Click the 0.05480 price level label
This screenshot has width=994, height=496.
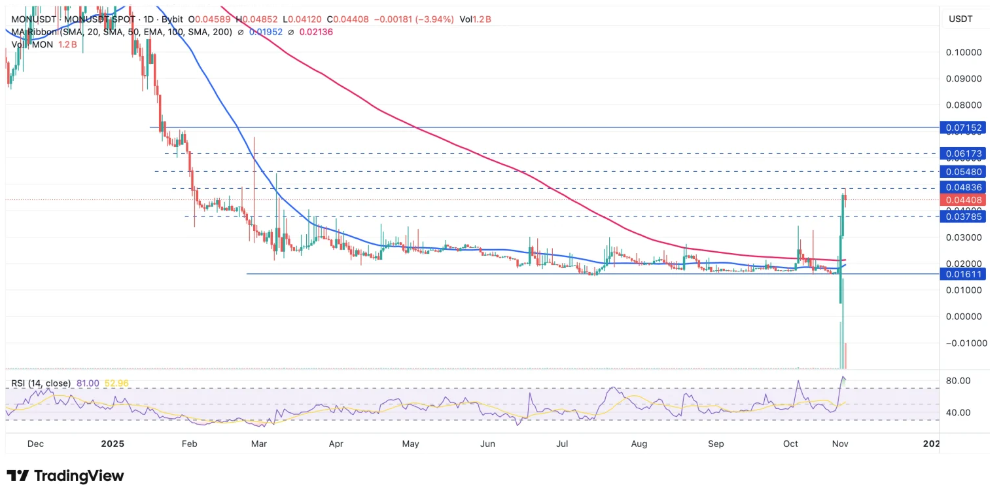click(x=964, y=172)
